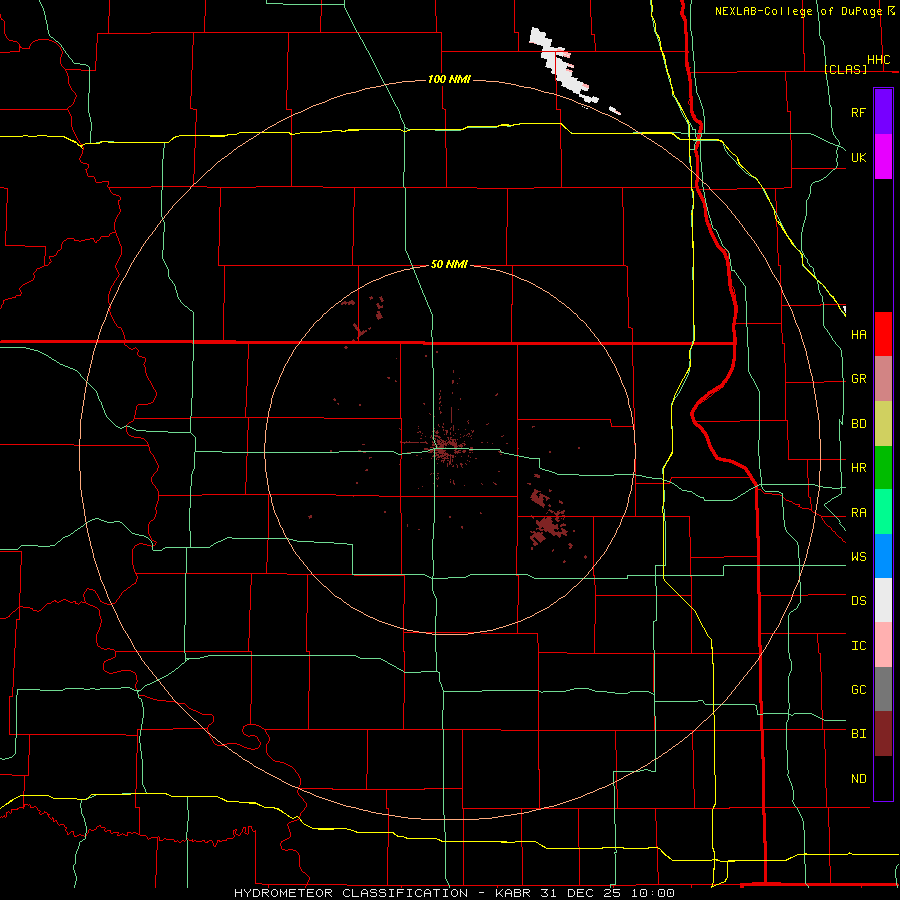Click the BD legend label
Viewport: 900px width, 900px height.
858,424
